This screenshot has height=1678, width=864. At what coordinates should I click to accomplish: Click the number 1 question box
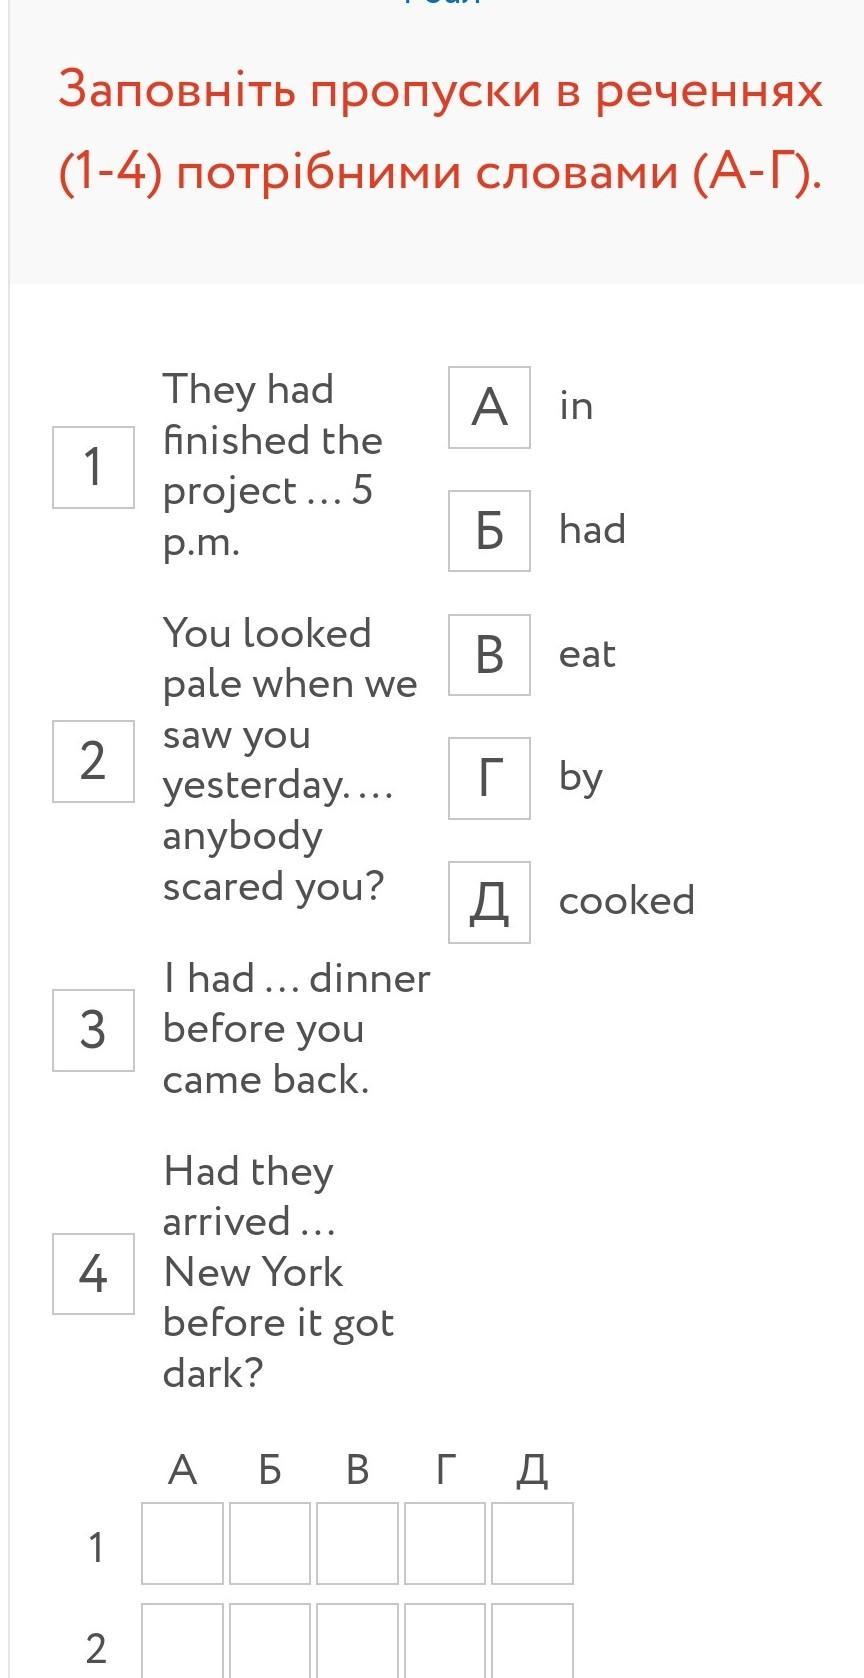93,467
